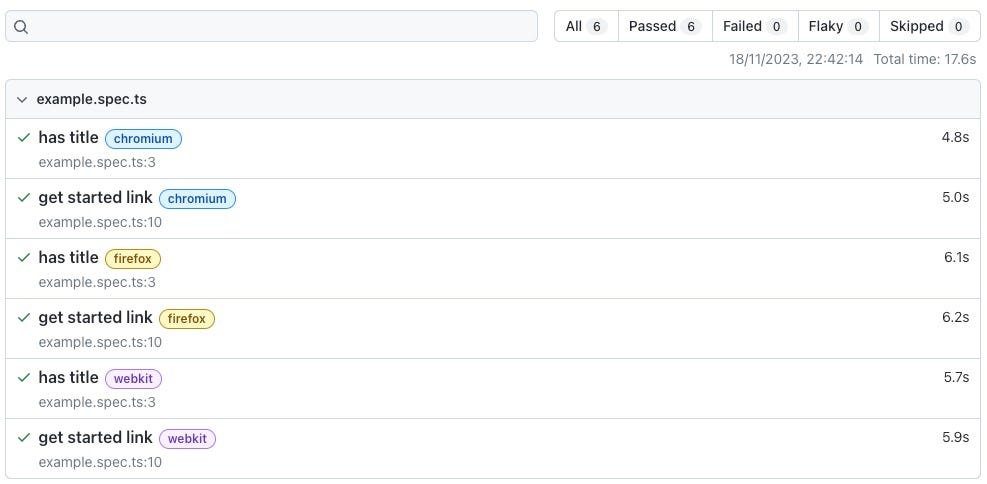Click passed checkmark of webkit get started link

click(24, 437)
